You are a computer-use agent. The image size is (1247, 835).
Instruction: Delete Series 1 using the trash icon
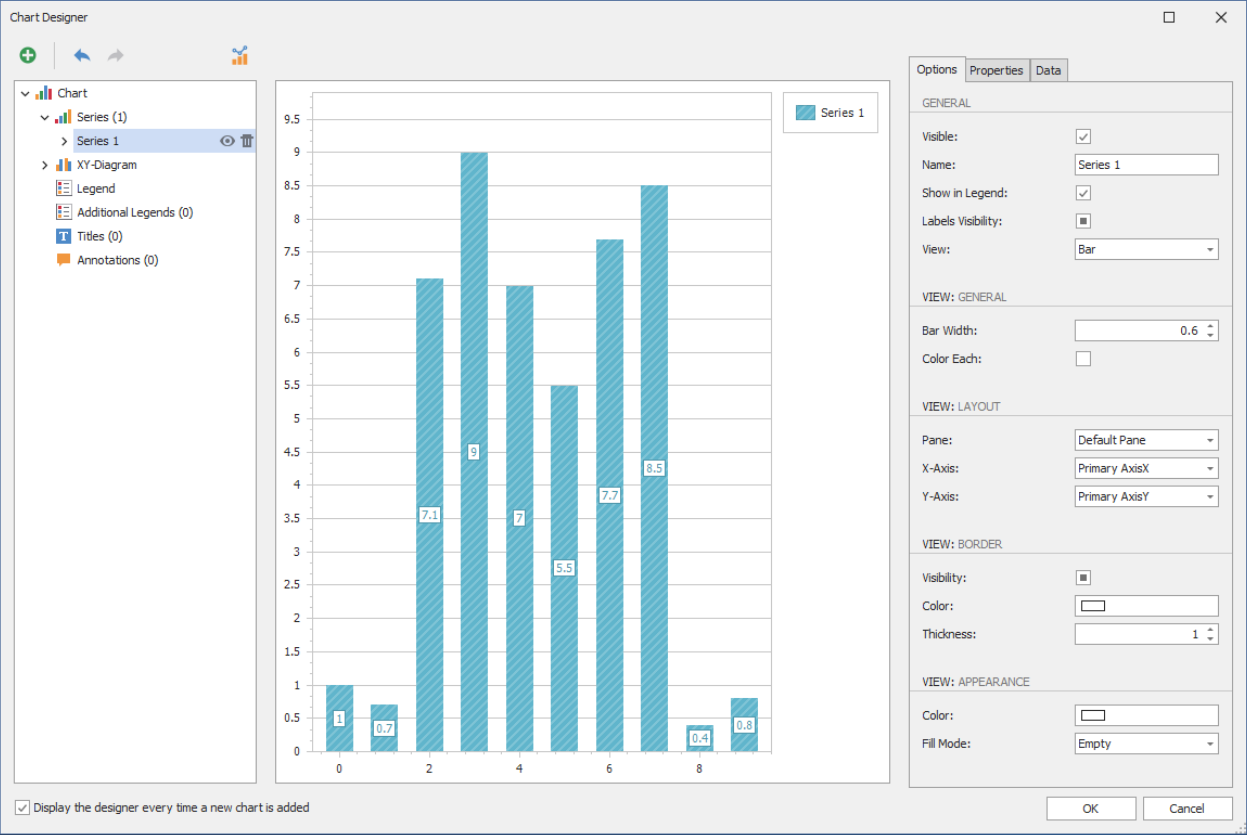pyautogui.click(x=246, y=141)
